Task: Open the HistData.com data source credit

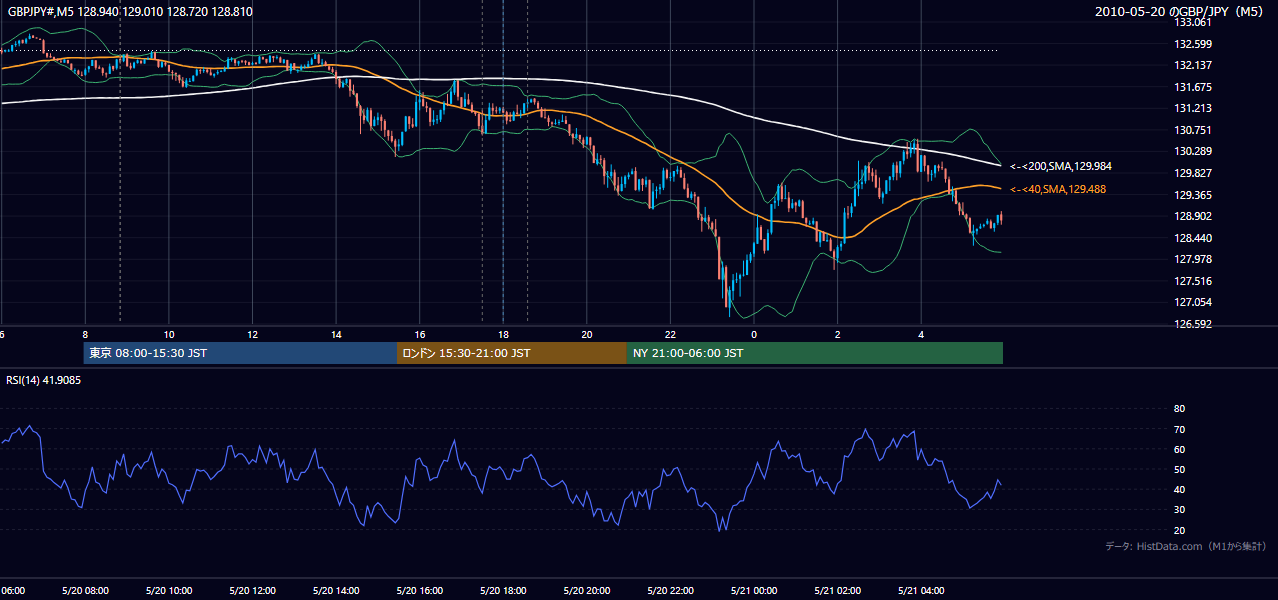Action: pos(1185,546)
